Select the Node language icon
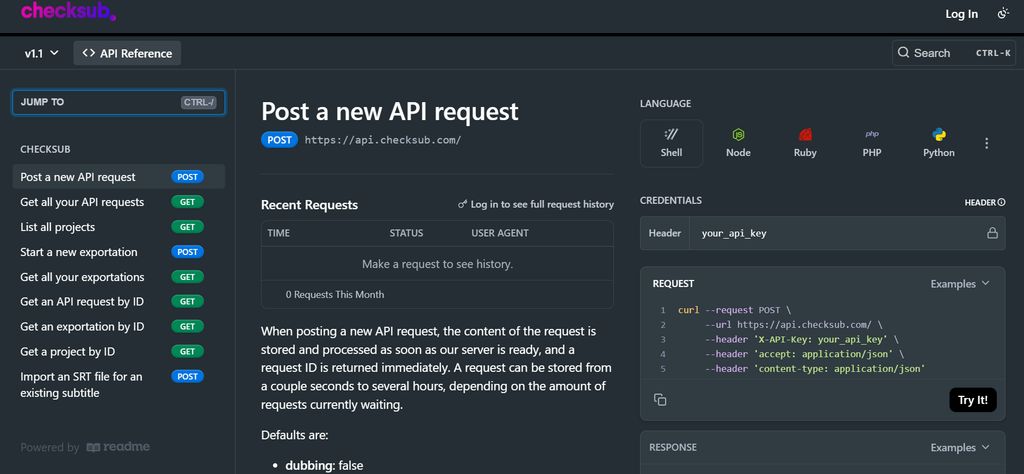1024x474 pixels. [x=738, y=143]
